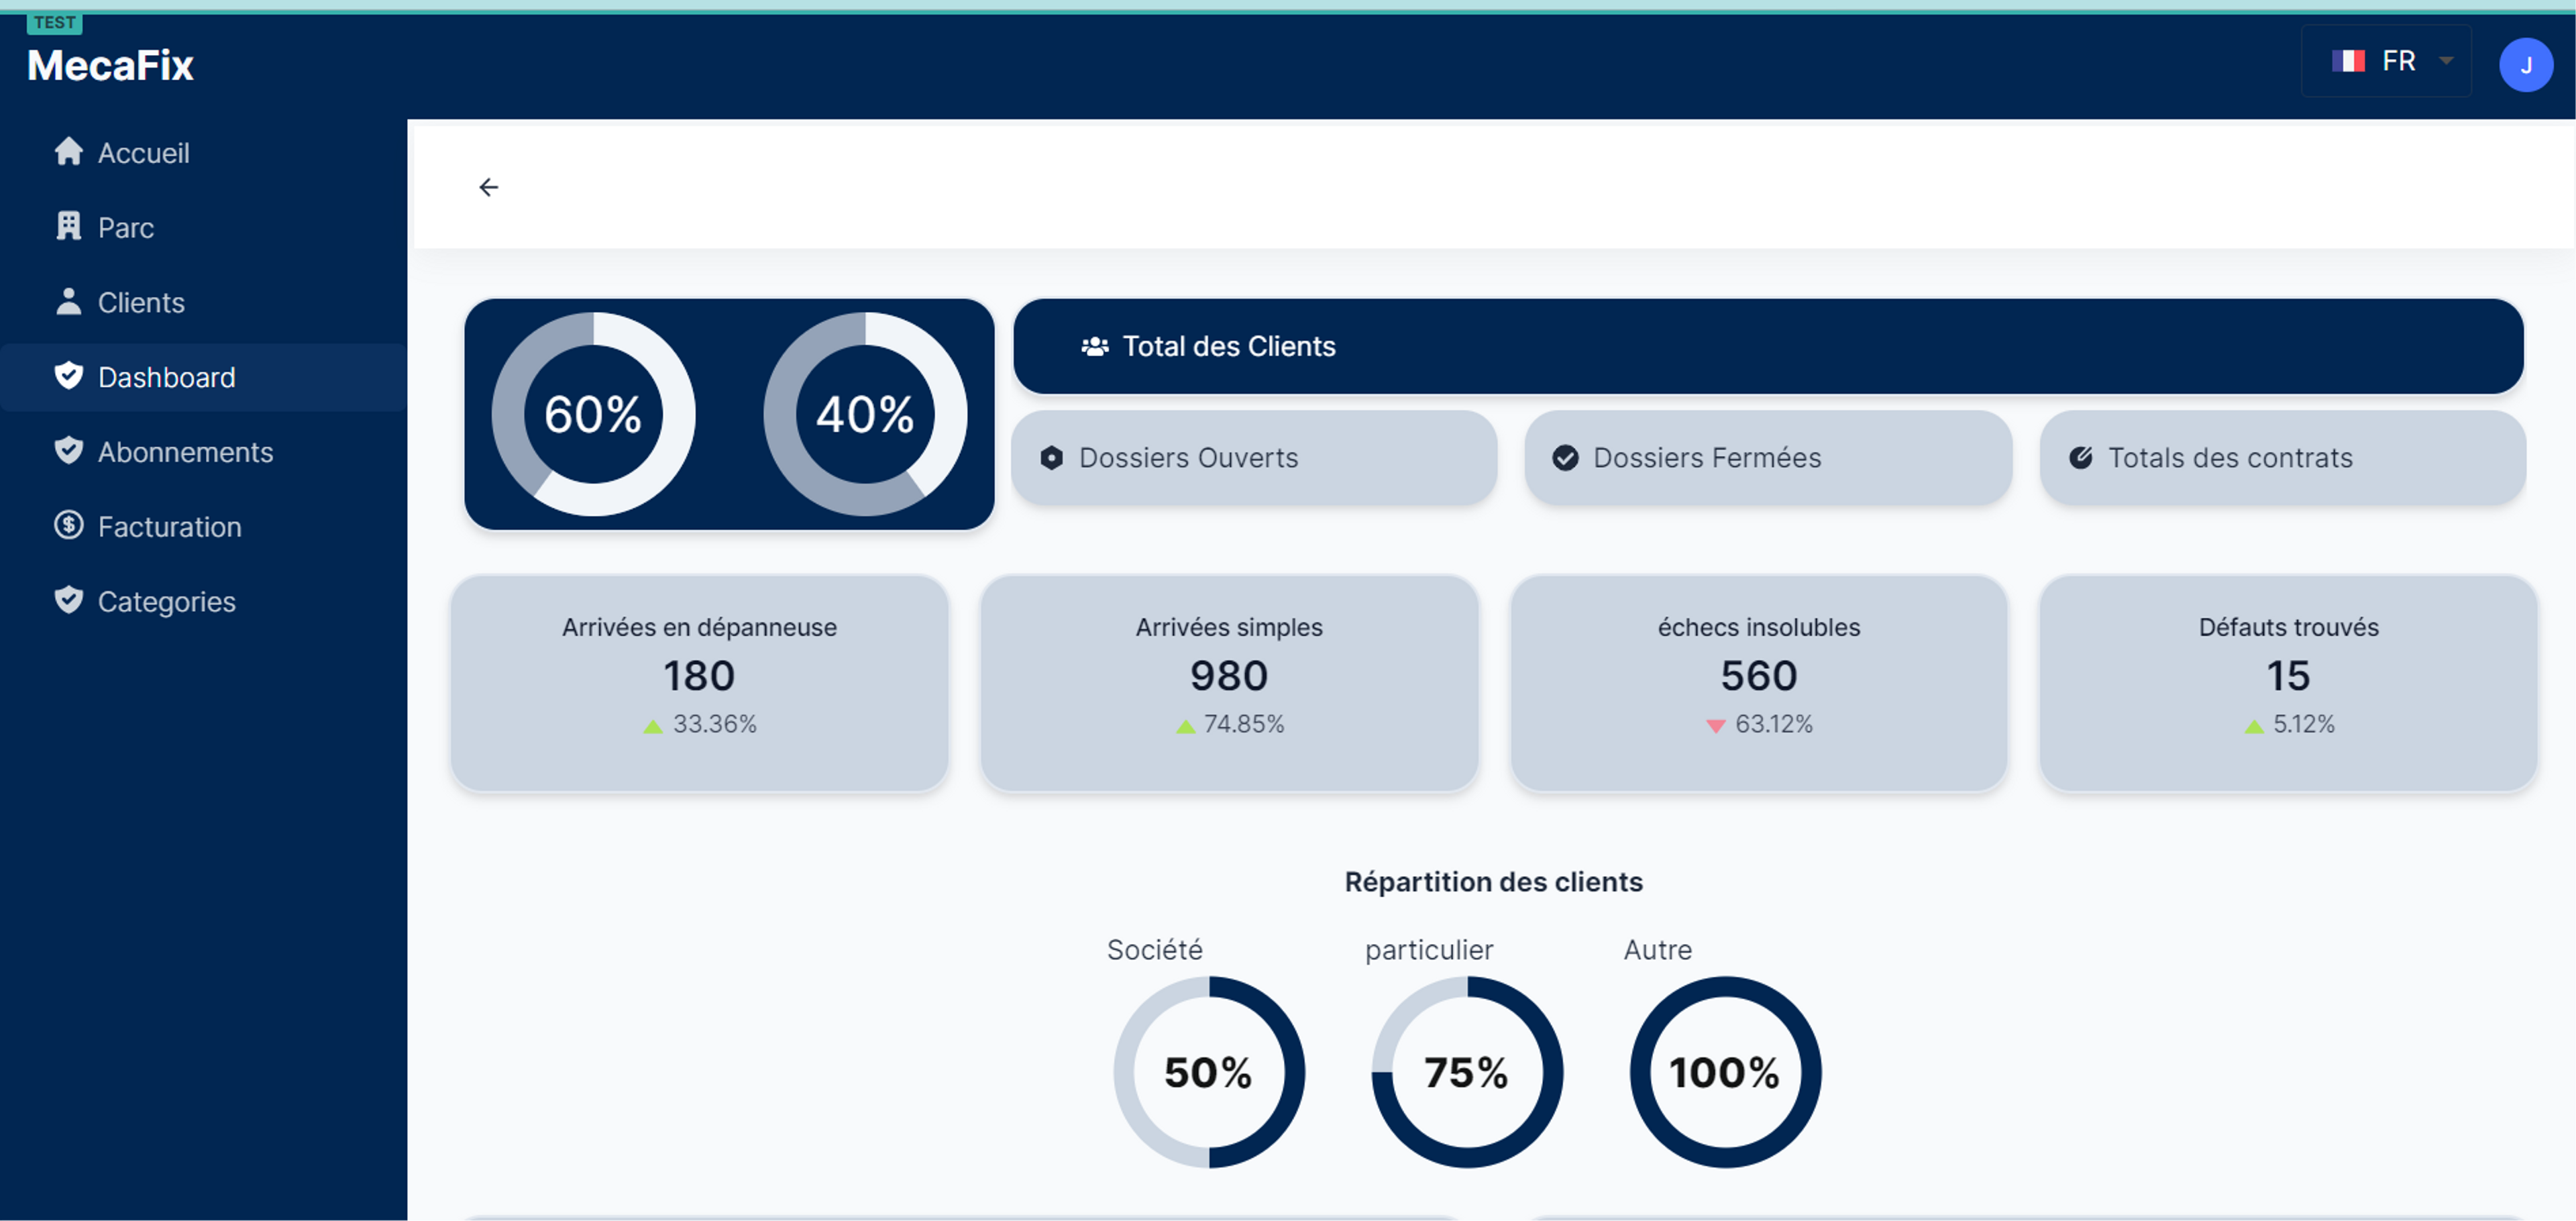Screen dimensions: 2576x1221
Task: Click the Accueil home icon
Action: pyautogui.click(x=68, y=152)
